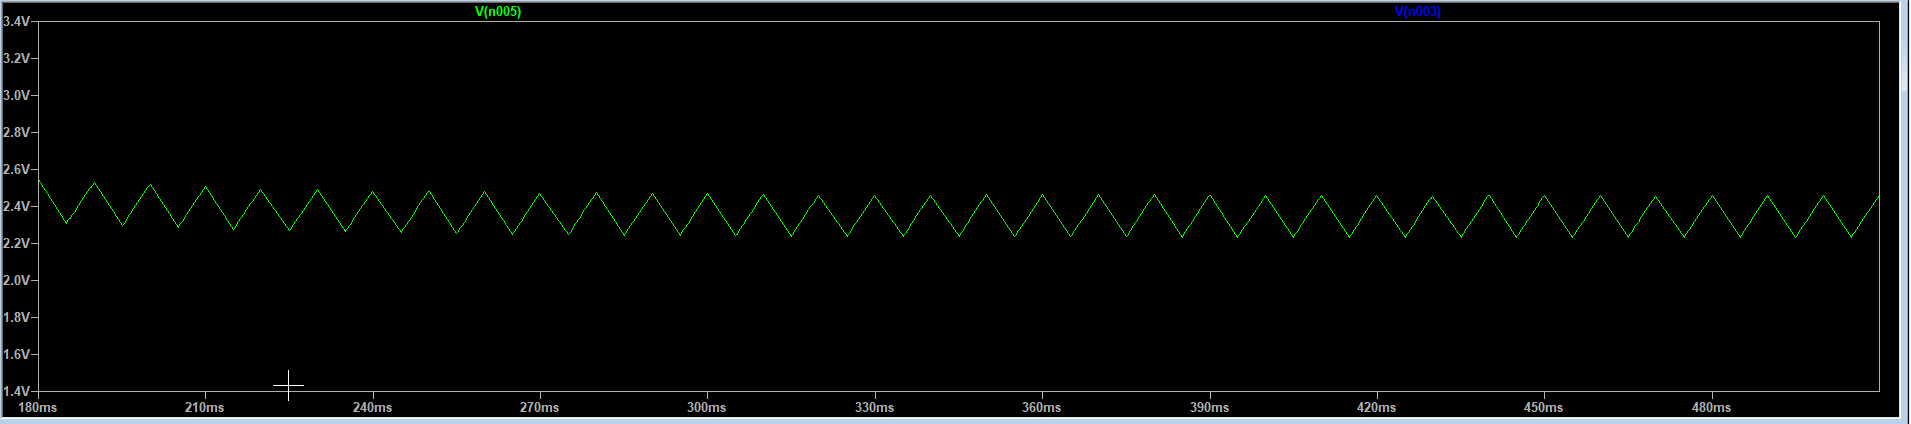1911x424 pixels.
Task: Select the 480ms time axis label
Action: 1711,407
